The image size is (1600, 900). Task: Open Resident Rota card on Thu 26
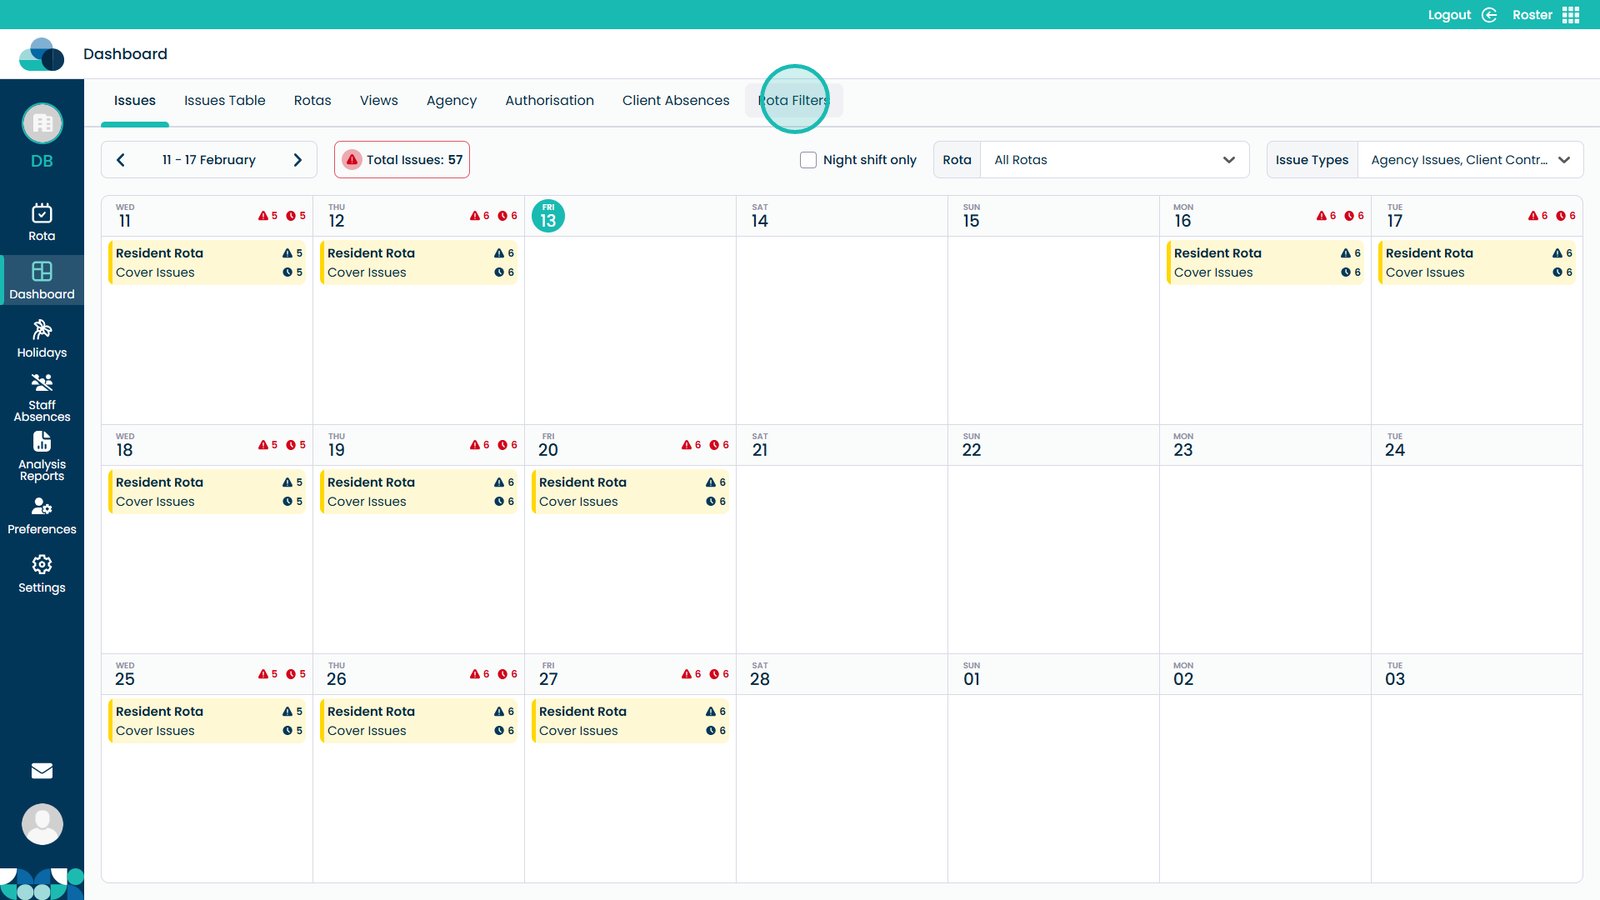tap(419, 720)
